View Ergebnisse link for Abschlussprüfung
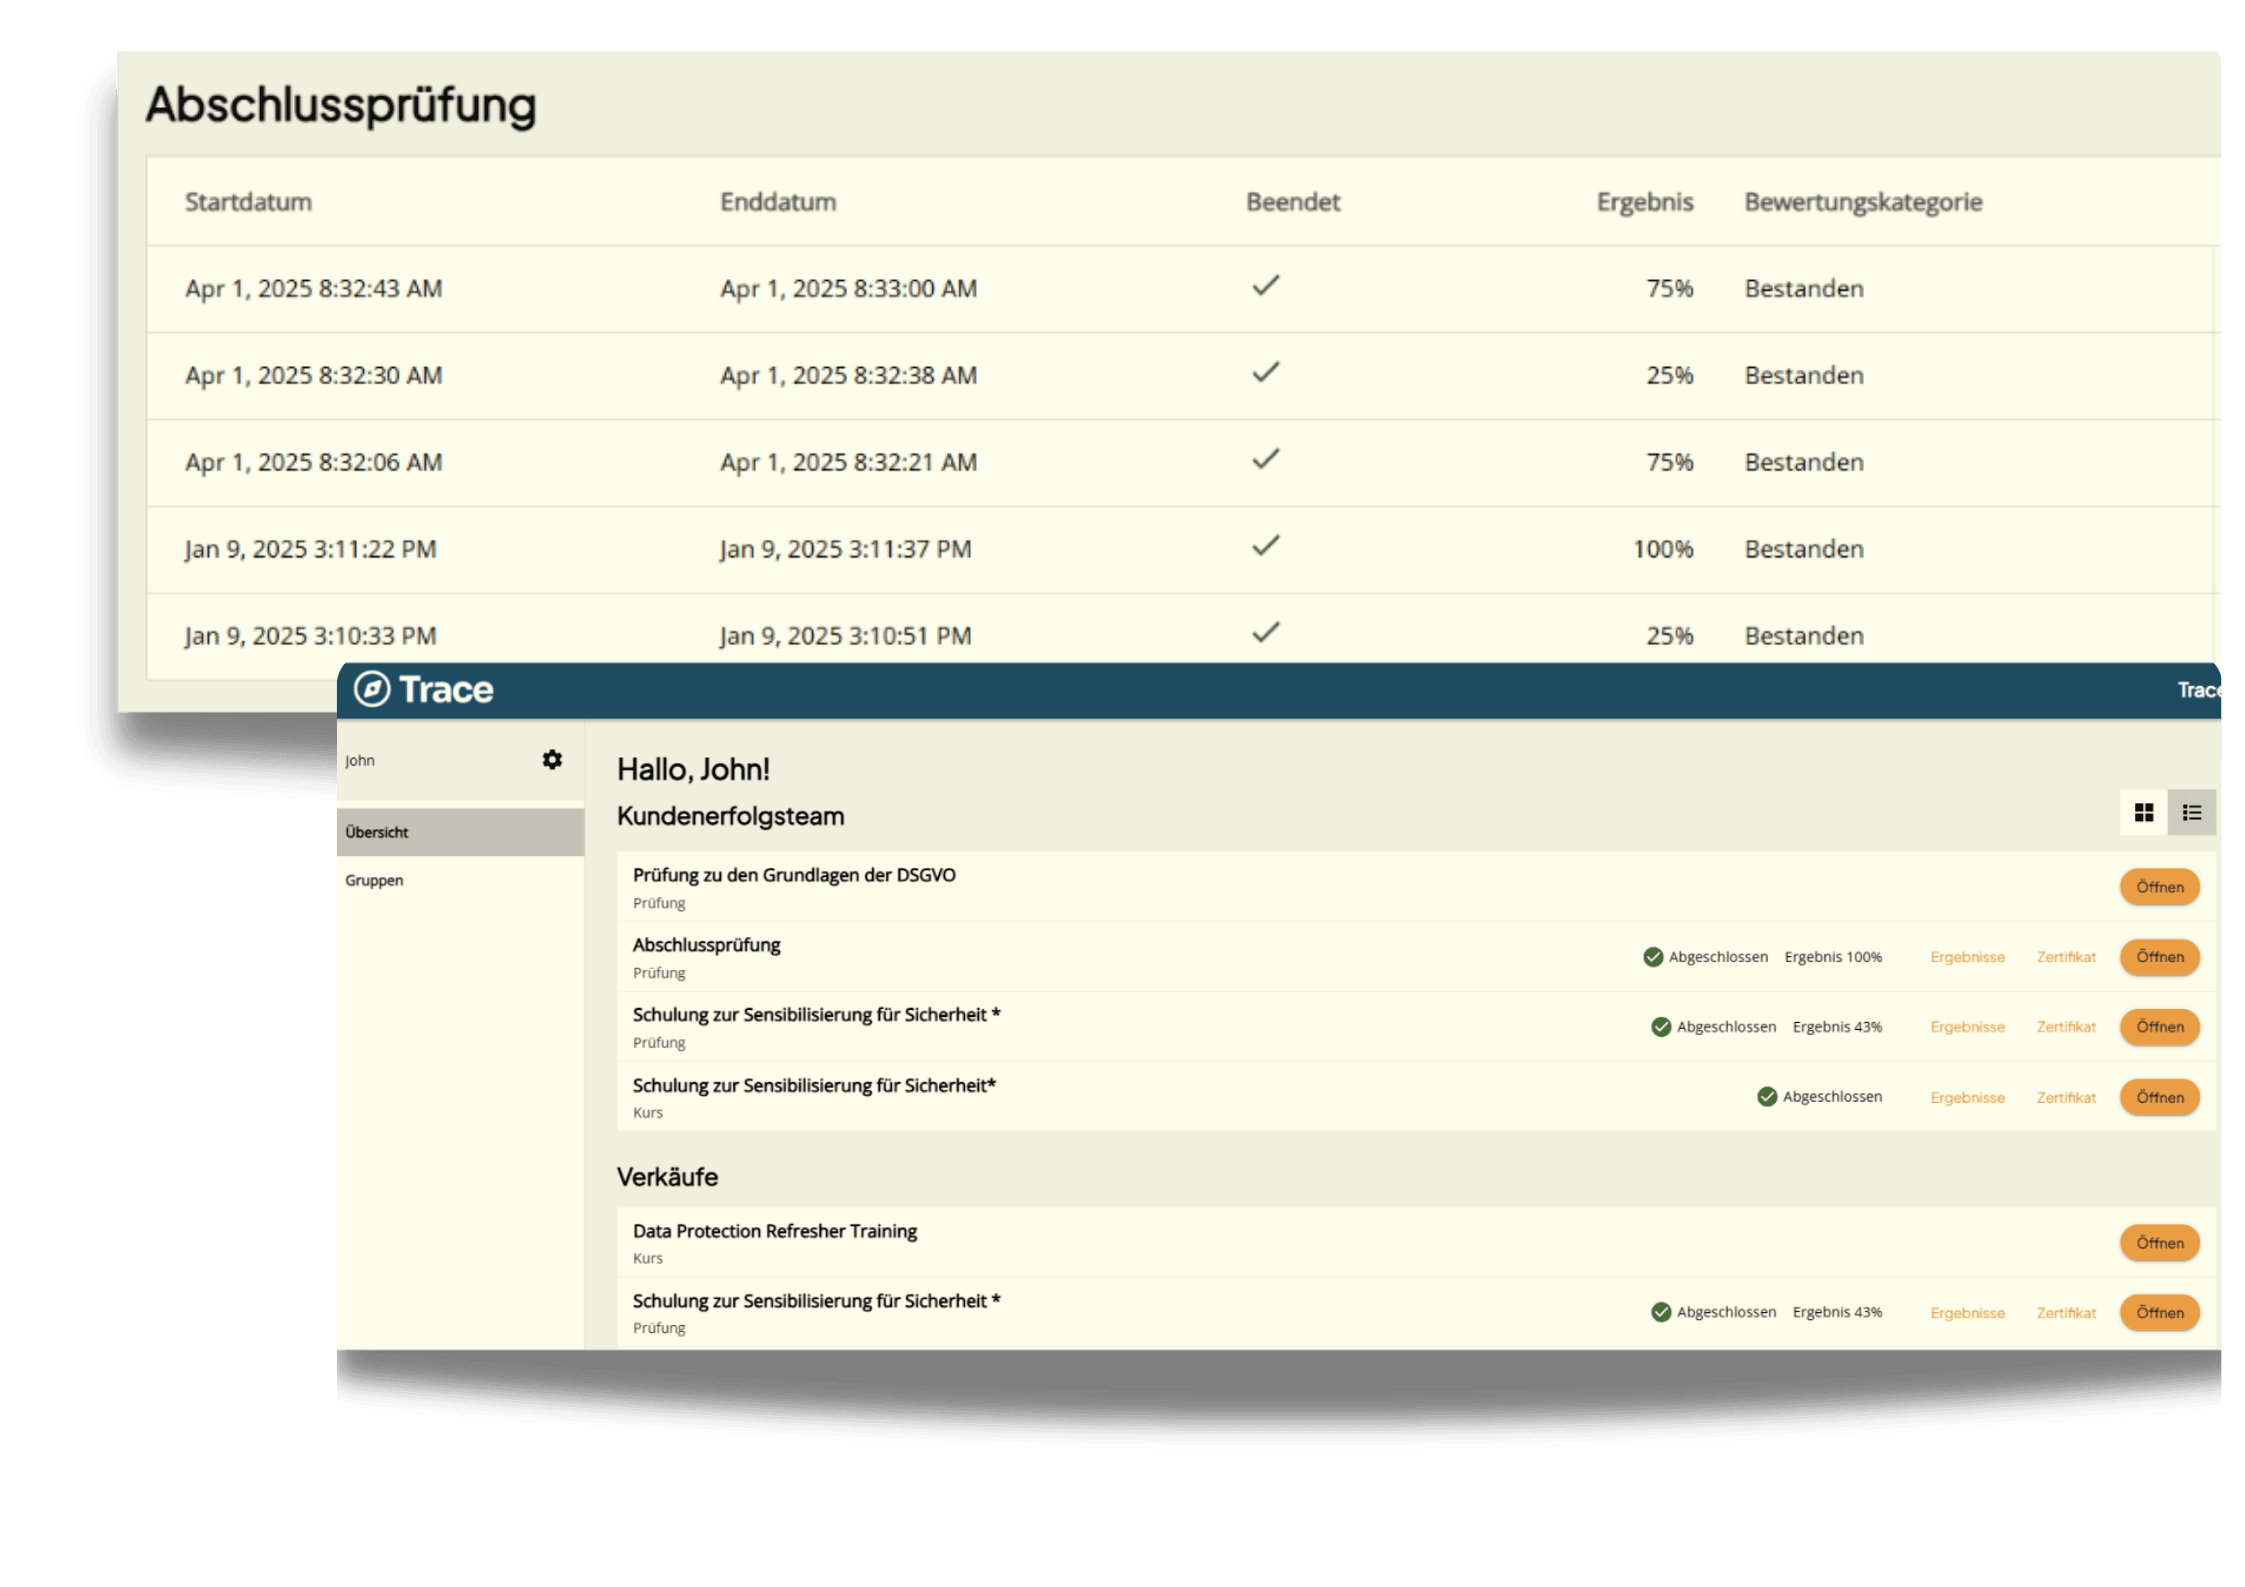This screenshot has height=1587, width=2245. click(1967, 957)
